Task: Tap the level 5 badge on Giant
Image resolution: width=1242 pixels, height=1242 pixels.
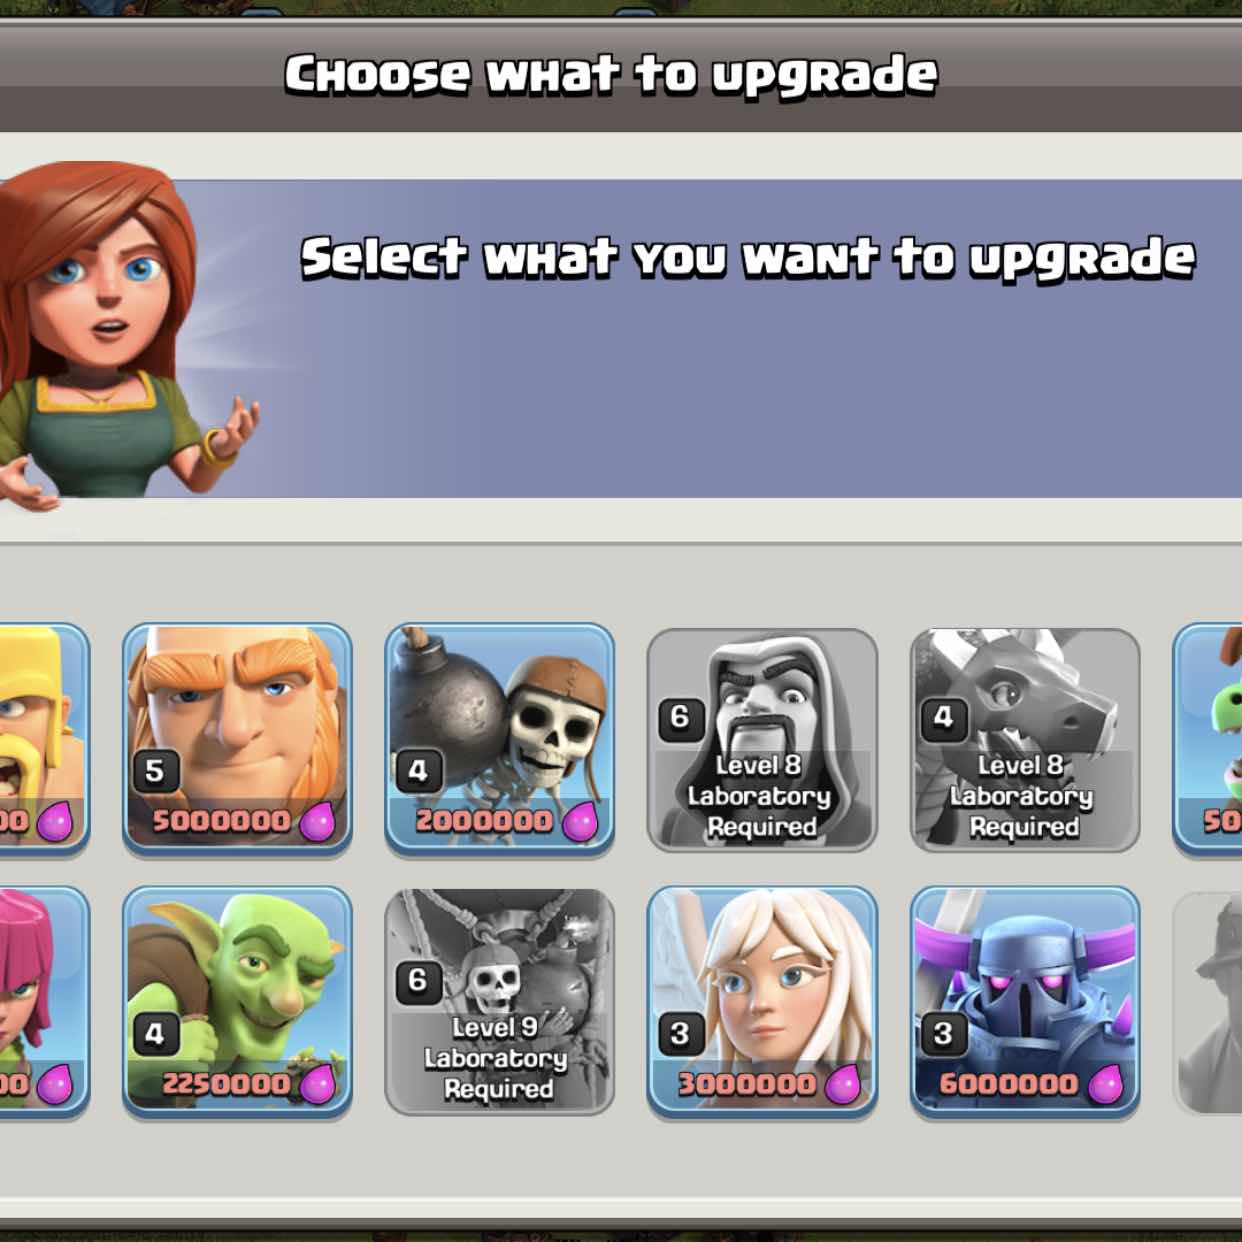Action: pyautogui.click(x=155, y=770)
